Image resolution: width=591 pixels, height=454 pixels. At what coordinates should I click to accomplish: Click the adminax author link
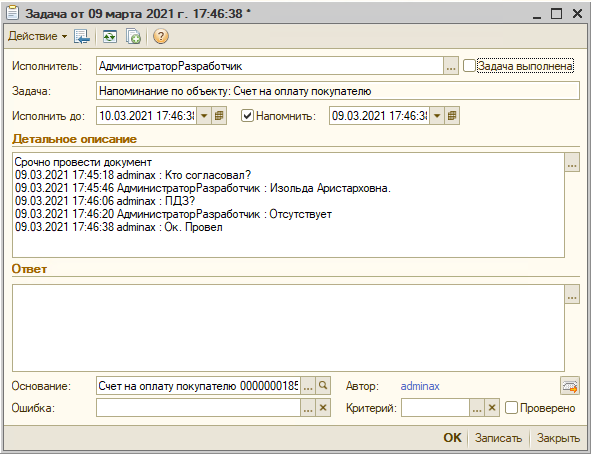pos(420,386)
